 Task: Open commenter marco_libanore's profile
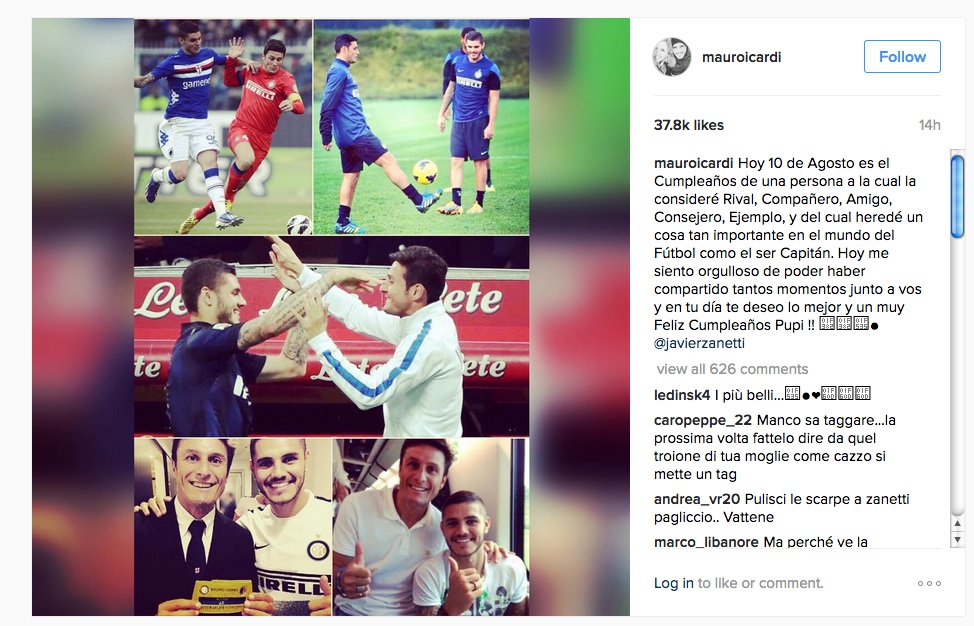(x=706, y=542)
